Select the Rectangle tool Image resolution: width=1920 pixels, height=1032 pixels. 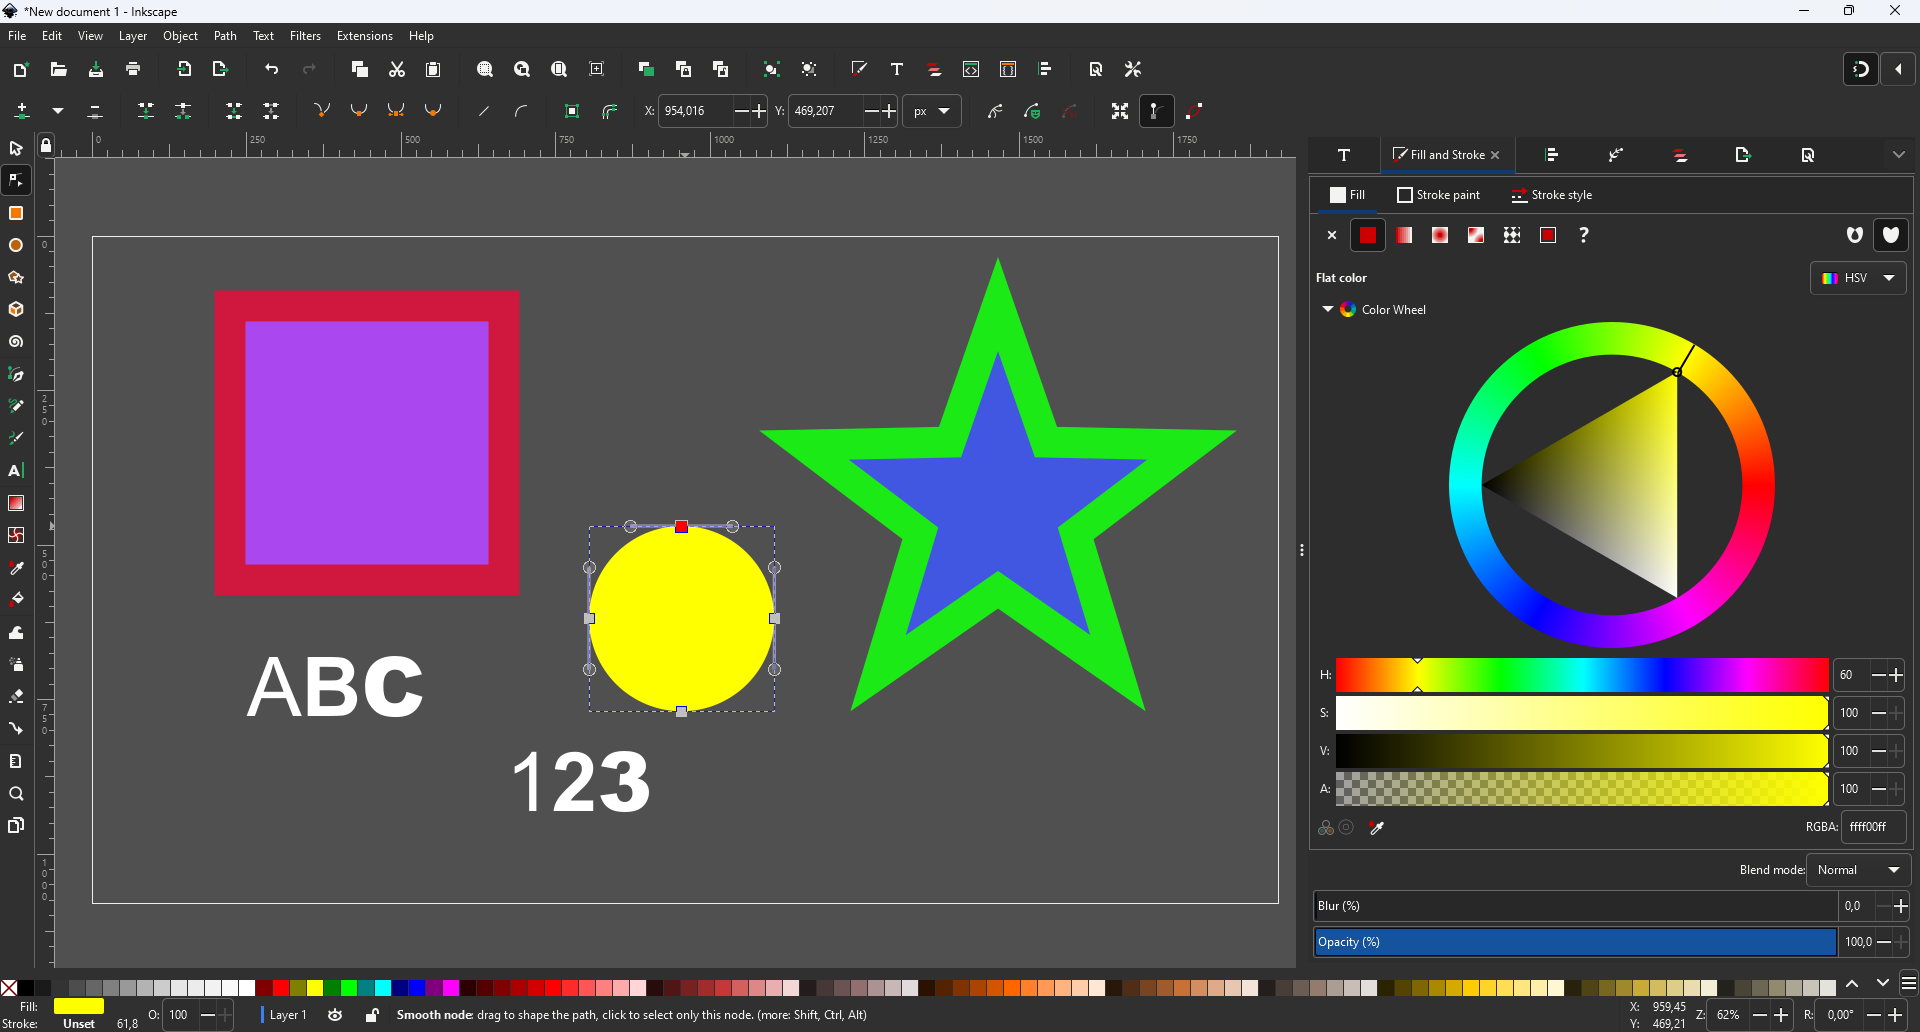[x=16, y=213]
